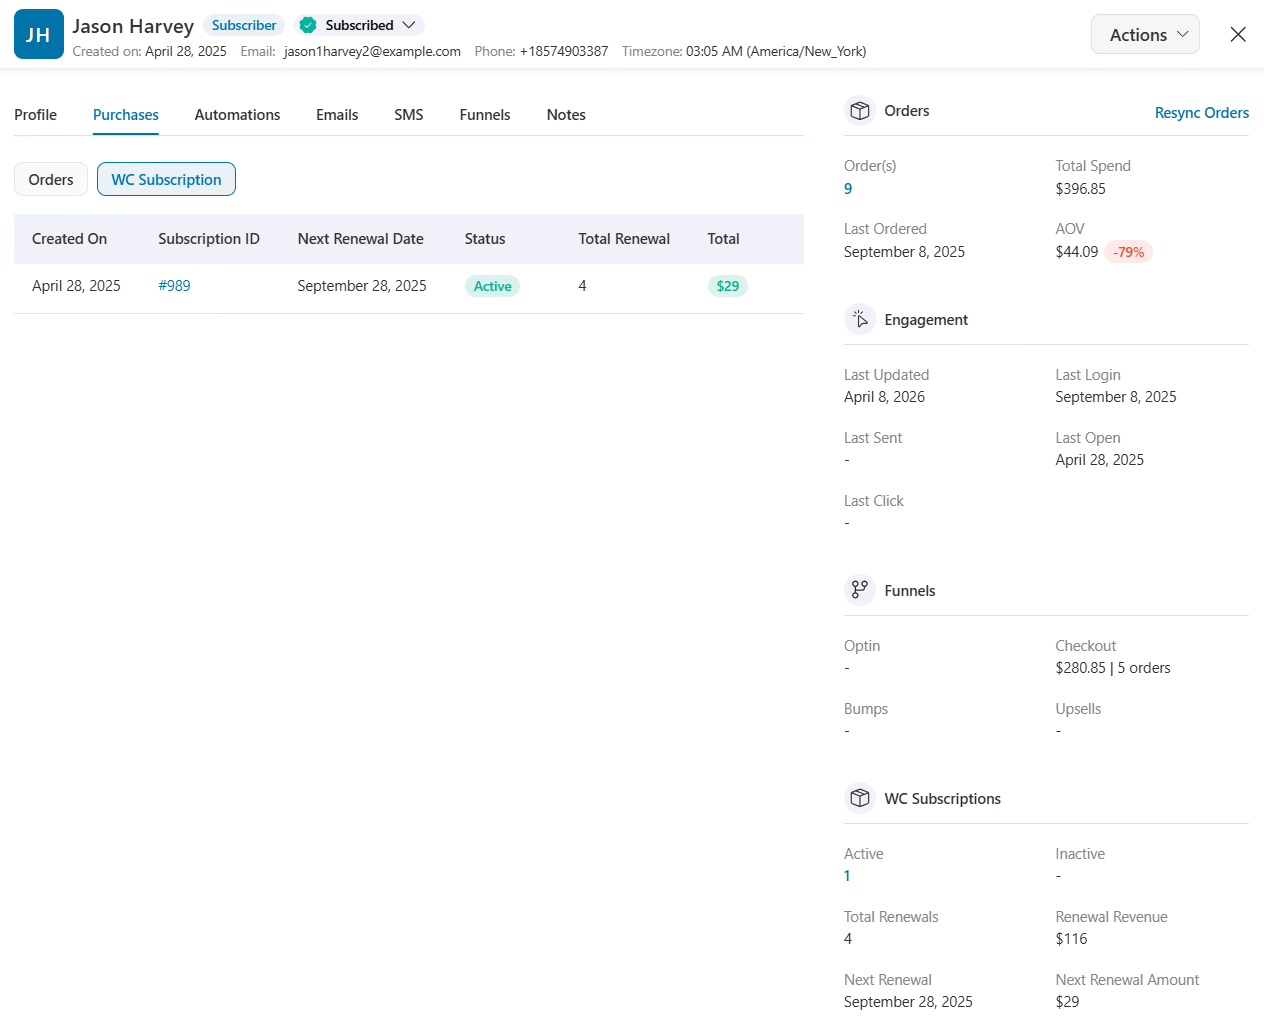Click the JH avatar badge
The image size is (1264, 1034).
[x=38, y=33]
